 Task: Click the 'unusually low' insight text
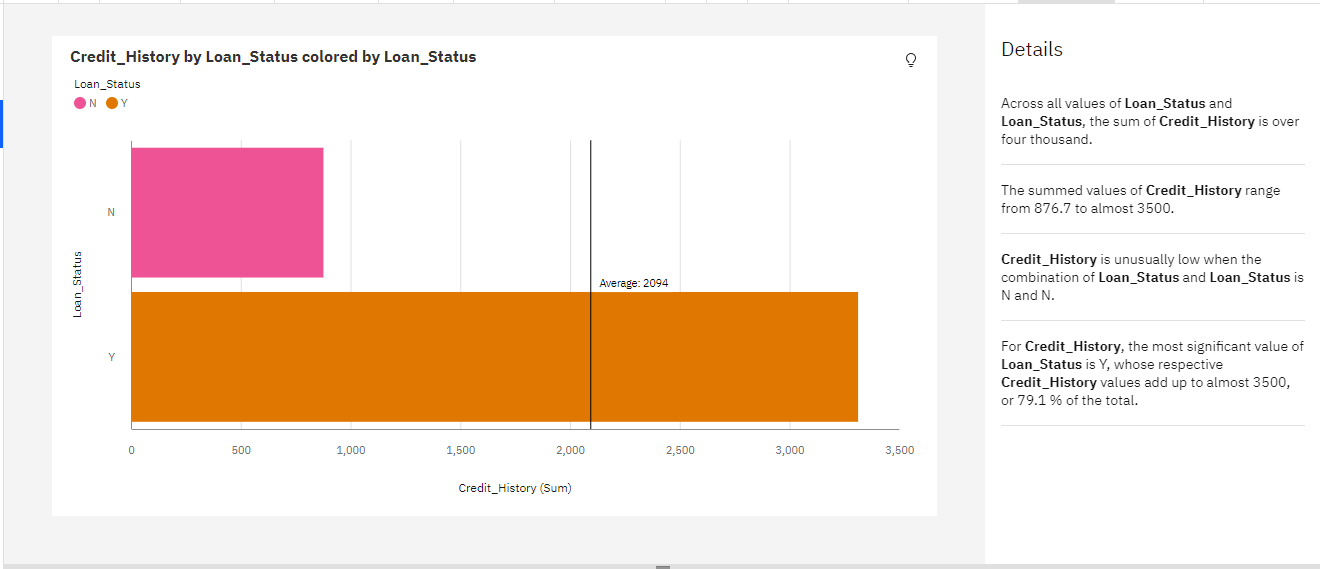pyautogui.click(x=1152, y=277)
